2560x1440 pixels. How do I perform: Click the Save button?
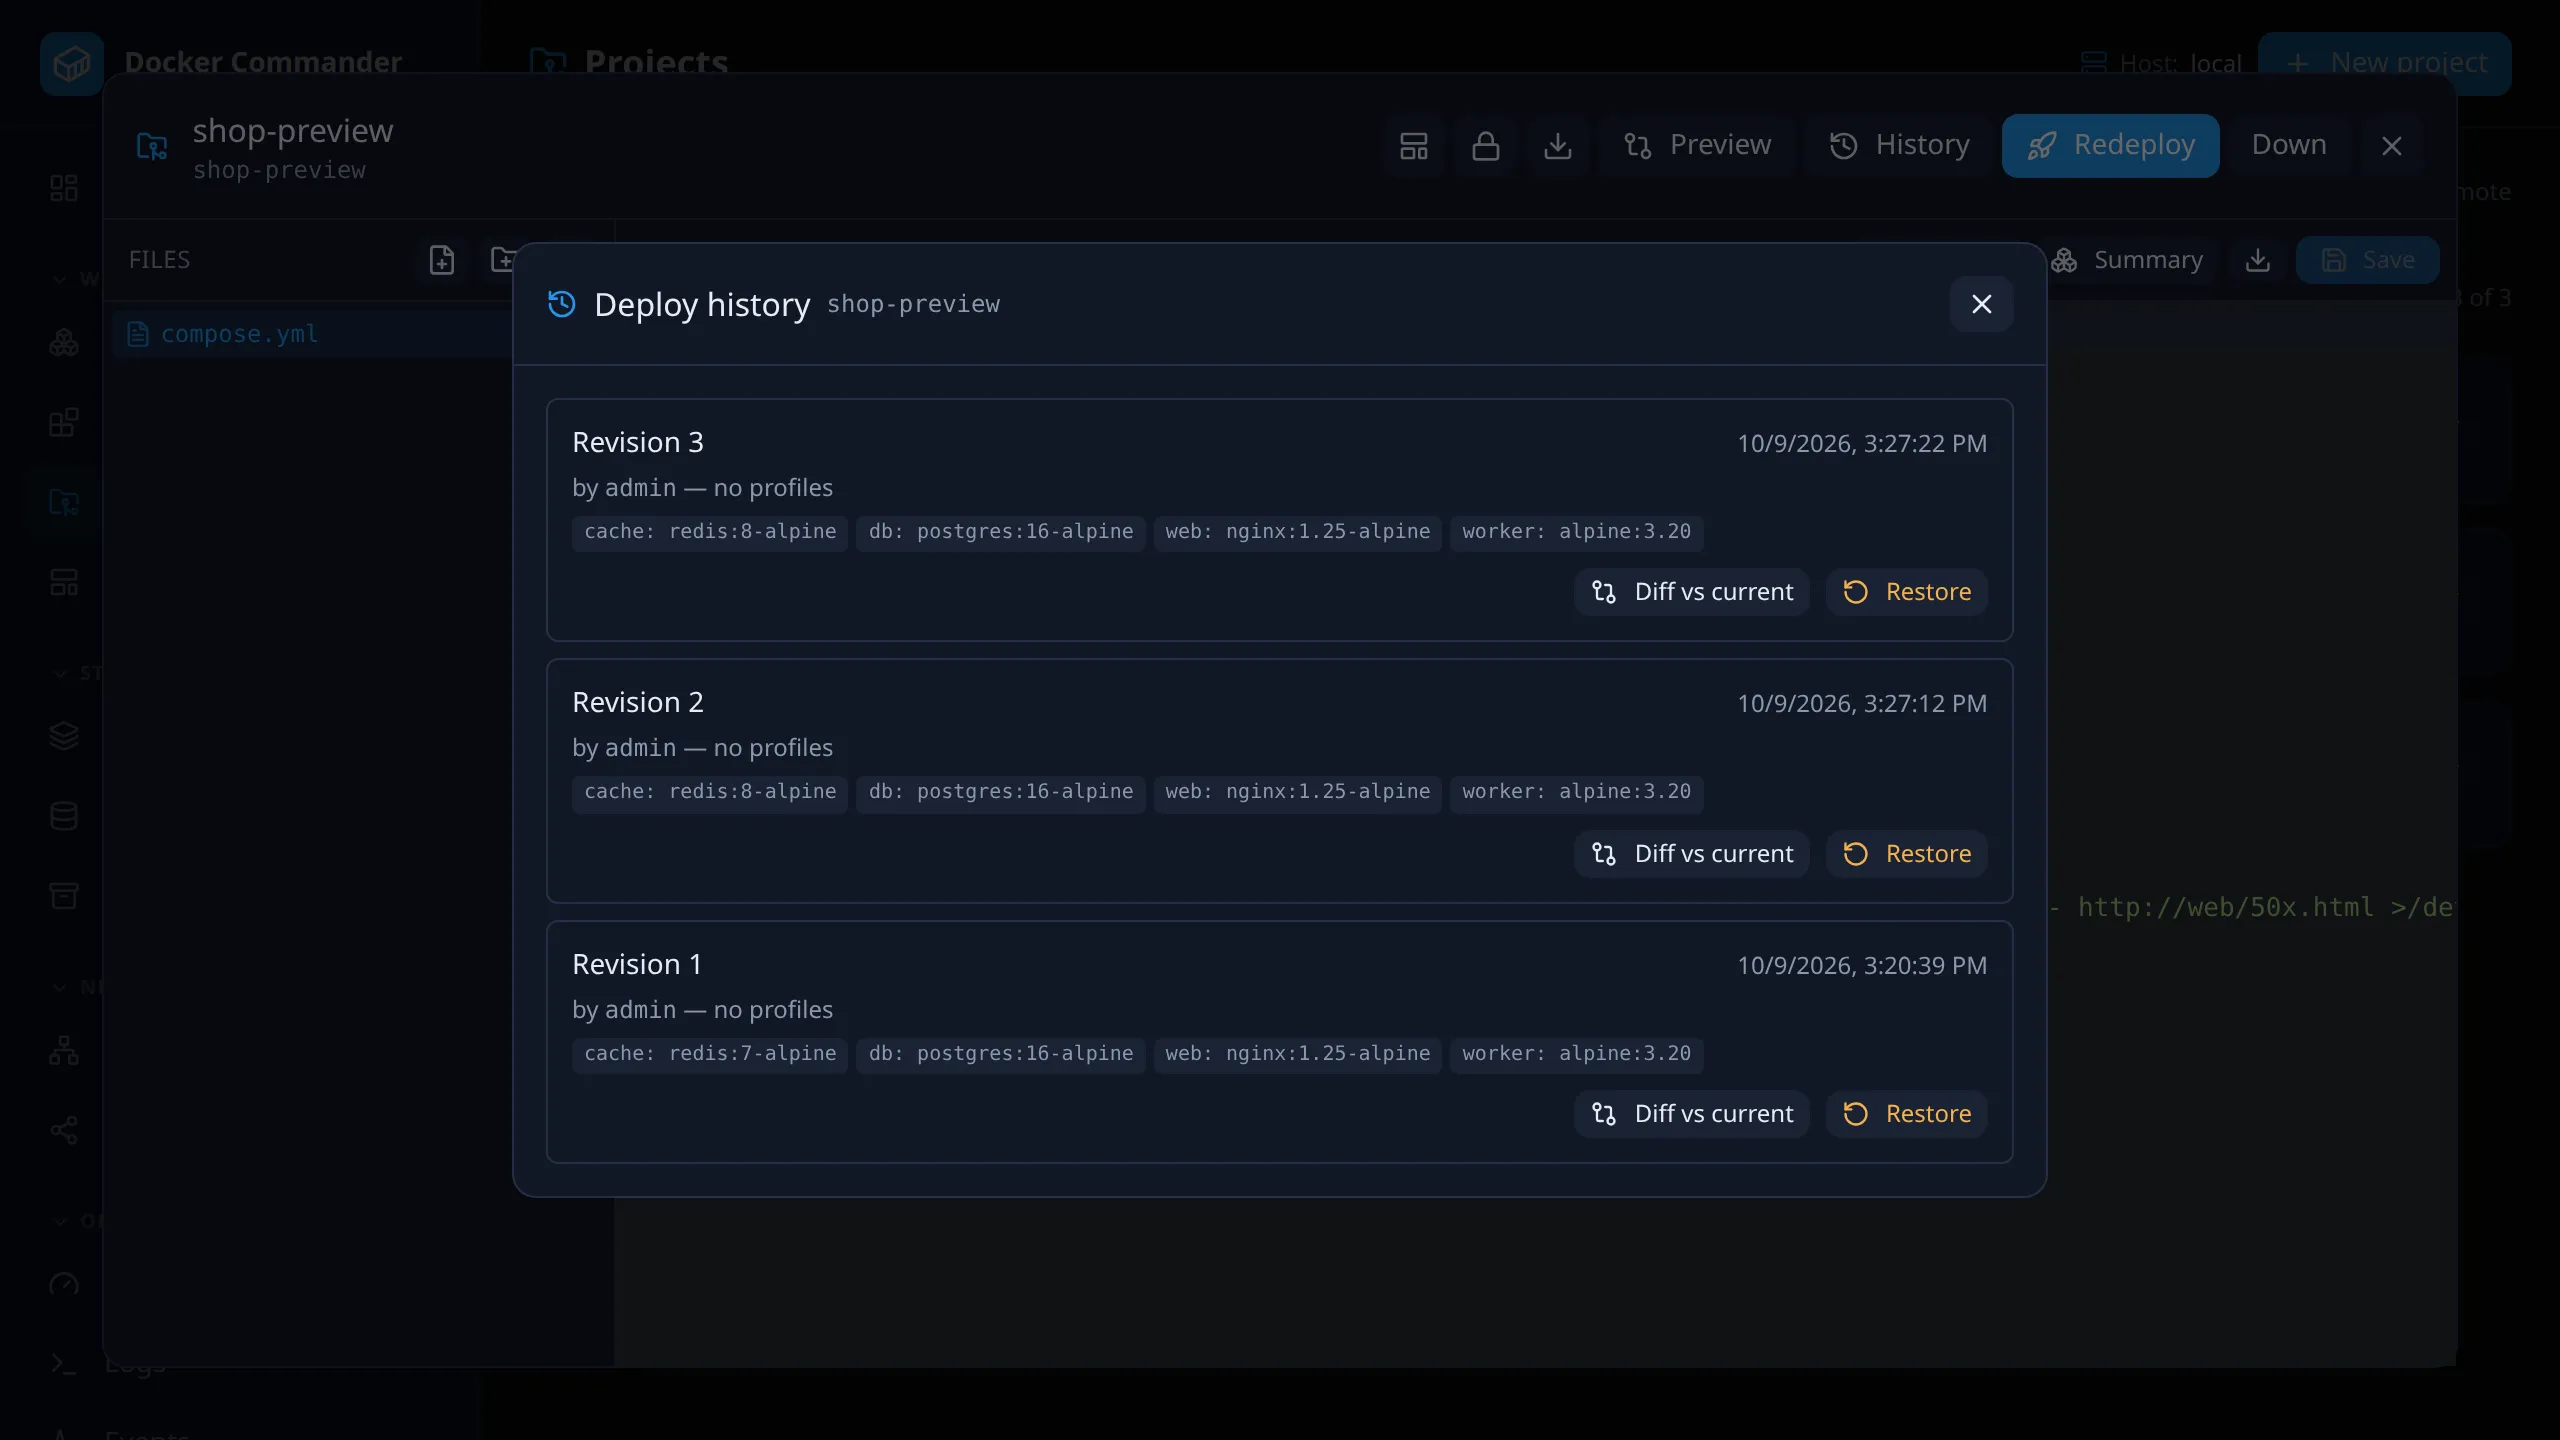point(2367,260)
